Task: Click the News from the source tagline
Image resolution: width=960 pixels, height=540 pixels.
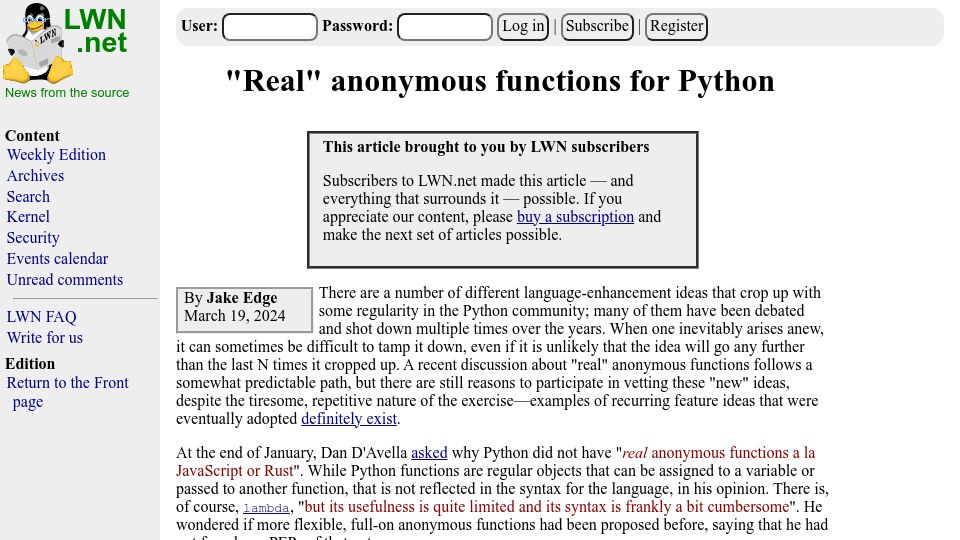Action: point(67,93)
